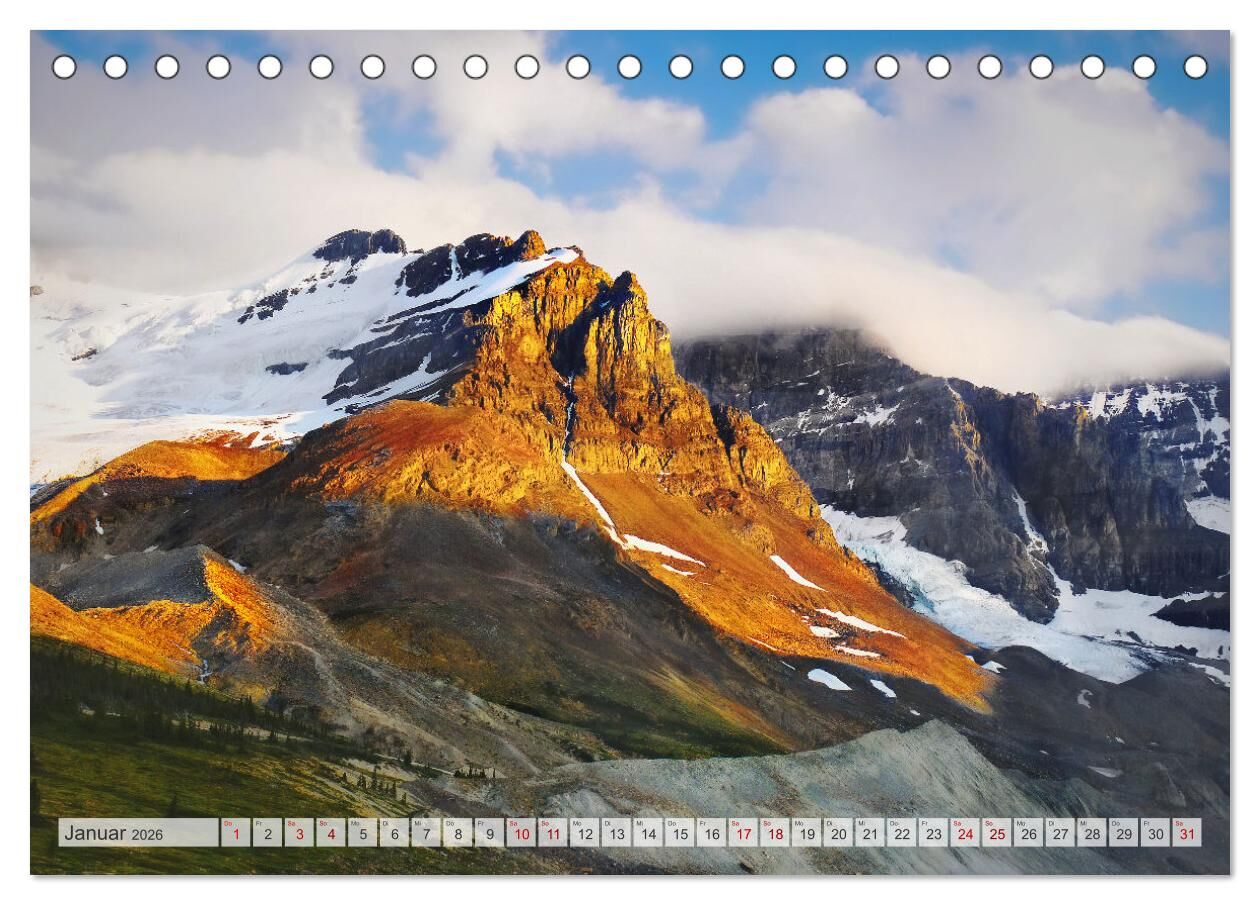
Task: Click the last binding hole at right
Action: [1195, 67]
